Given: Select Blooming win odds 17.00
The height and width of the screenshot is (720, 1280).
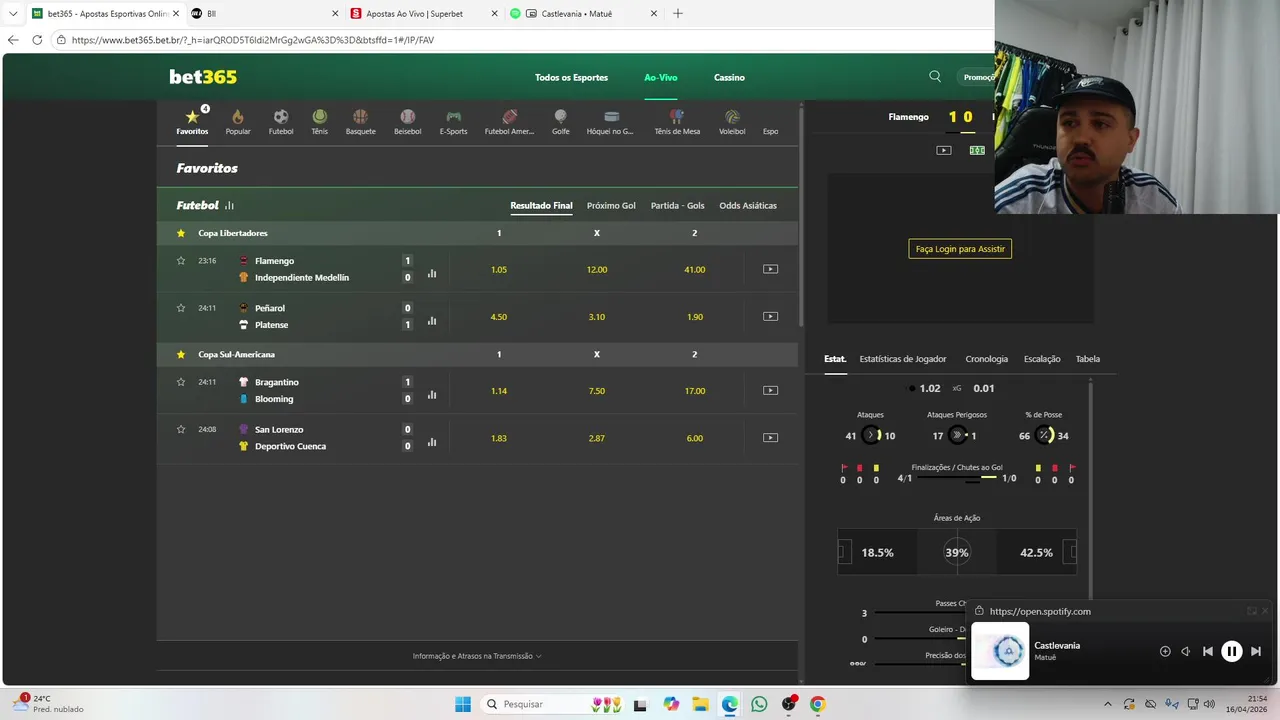Looking at the screenshot, I should point(694,391).
